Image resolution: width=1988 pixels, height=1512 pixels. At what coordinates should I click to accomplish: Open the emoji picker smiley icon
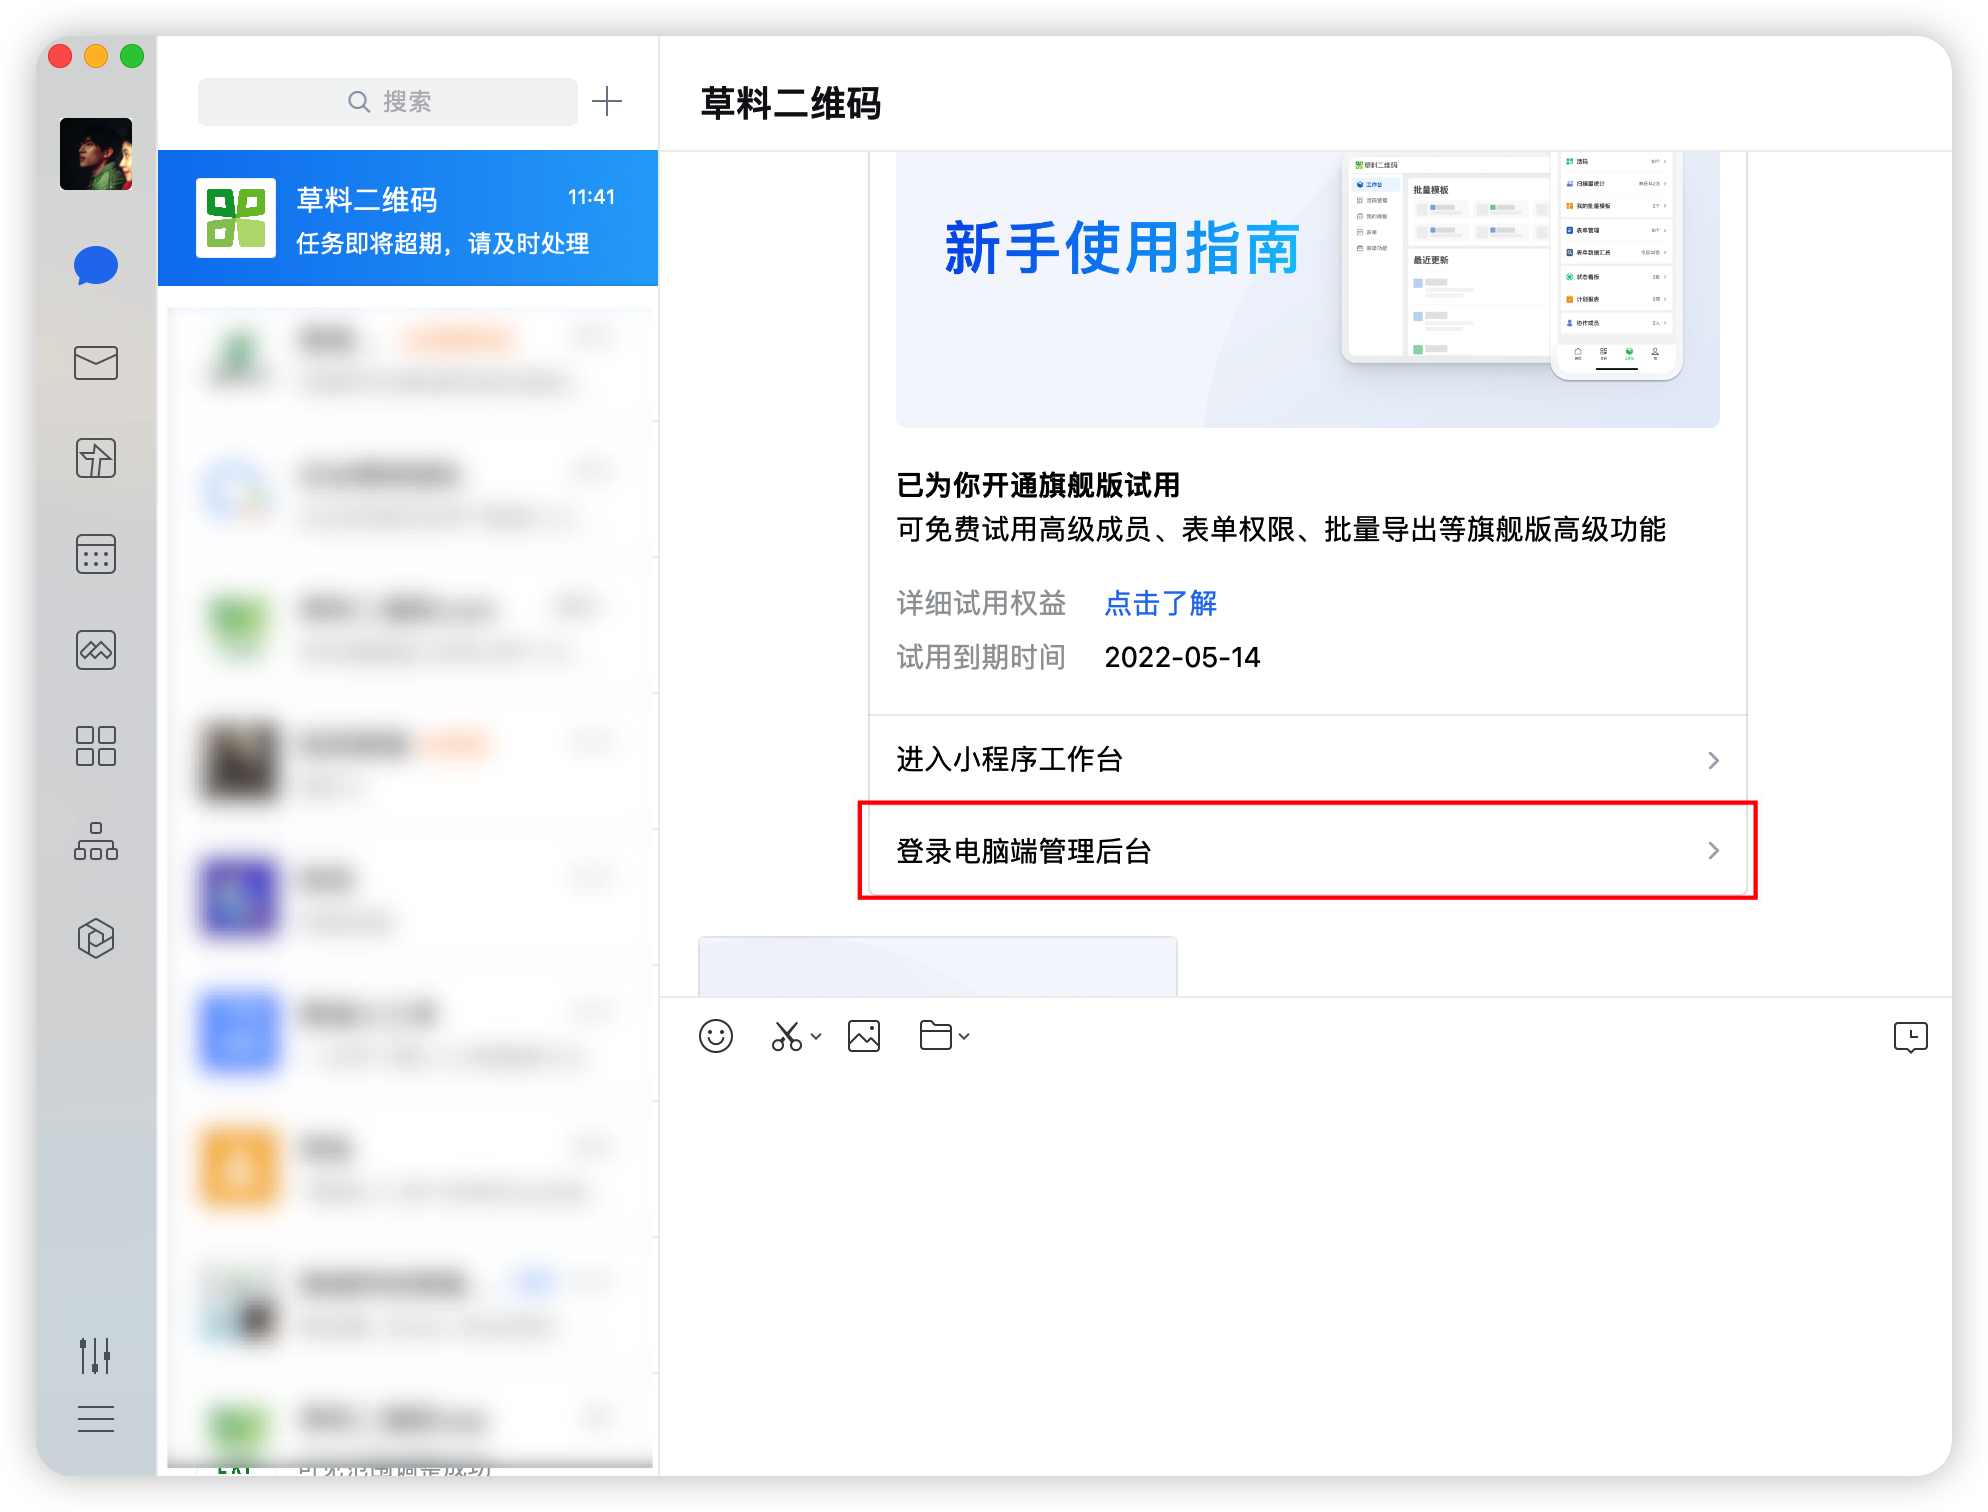716,1036
